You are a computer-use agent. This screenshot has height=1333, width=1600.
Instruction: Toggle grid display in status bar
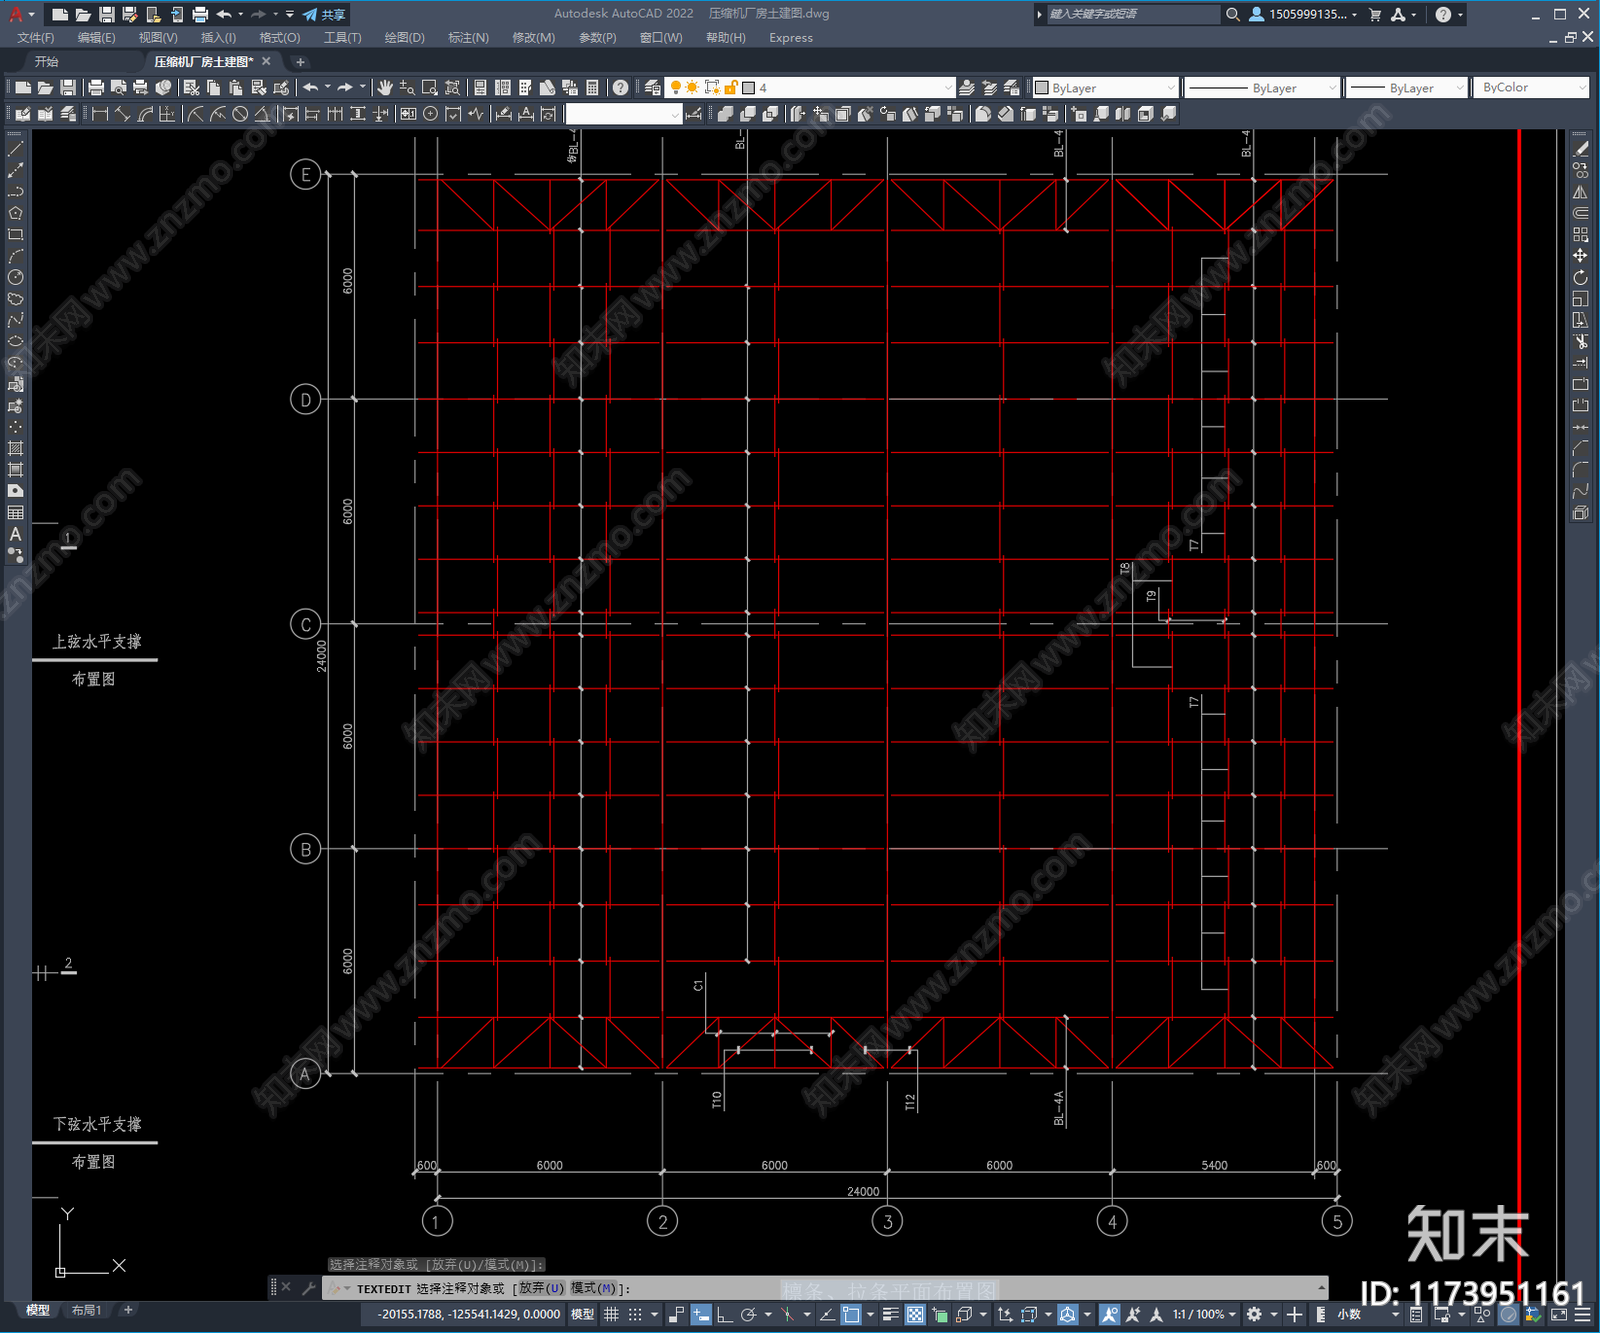point(611,1314)
